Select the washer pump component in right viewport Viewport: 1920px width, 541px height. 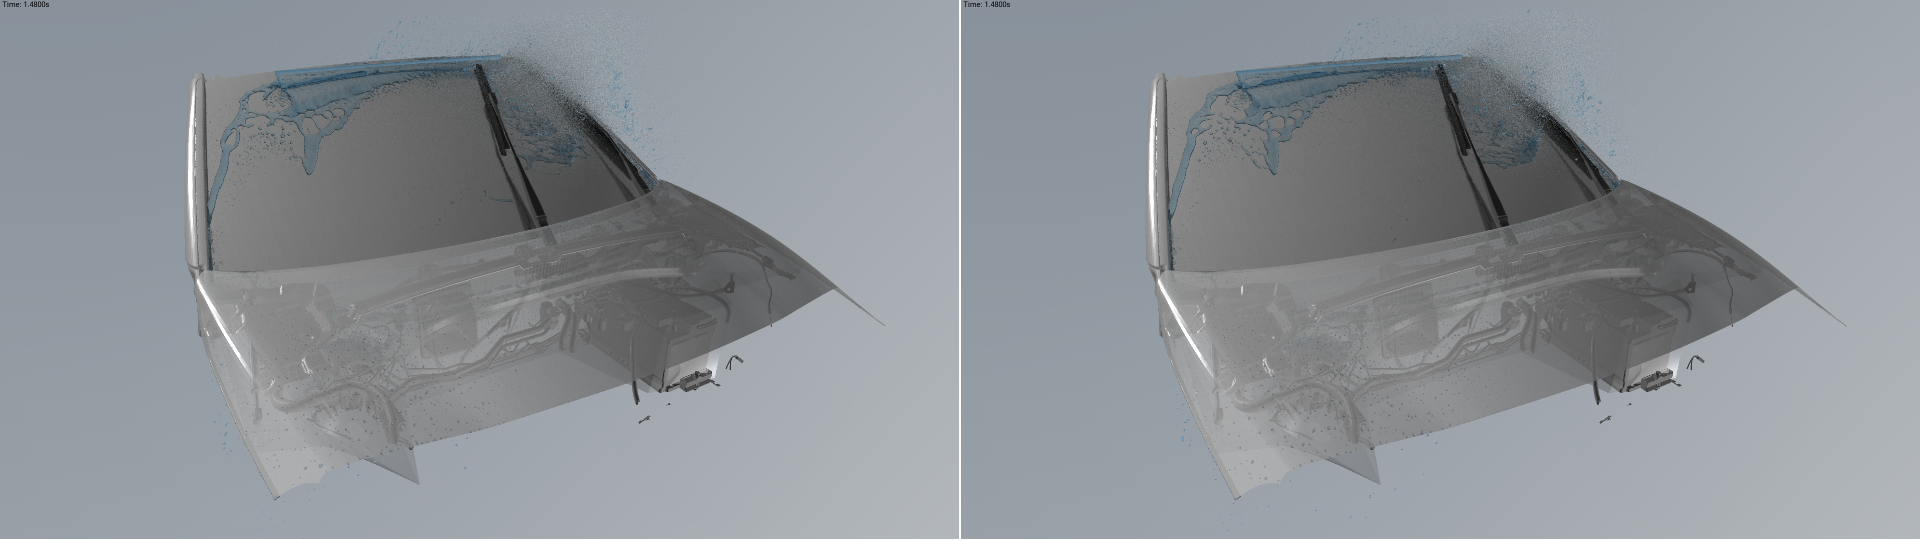pyautogui.click(x=1655, y=379)
